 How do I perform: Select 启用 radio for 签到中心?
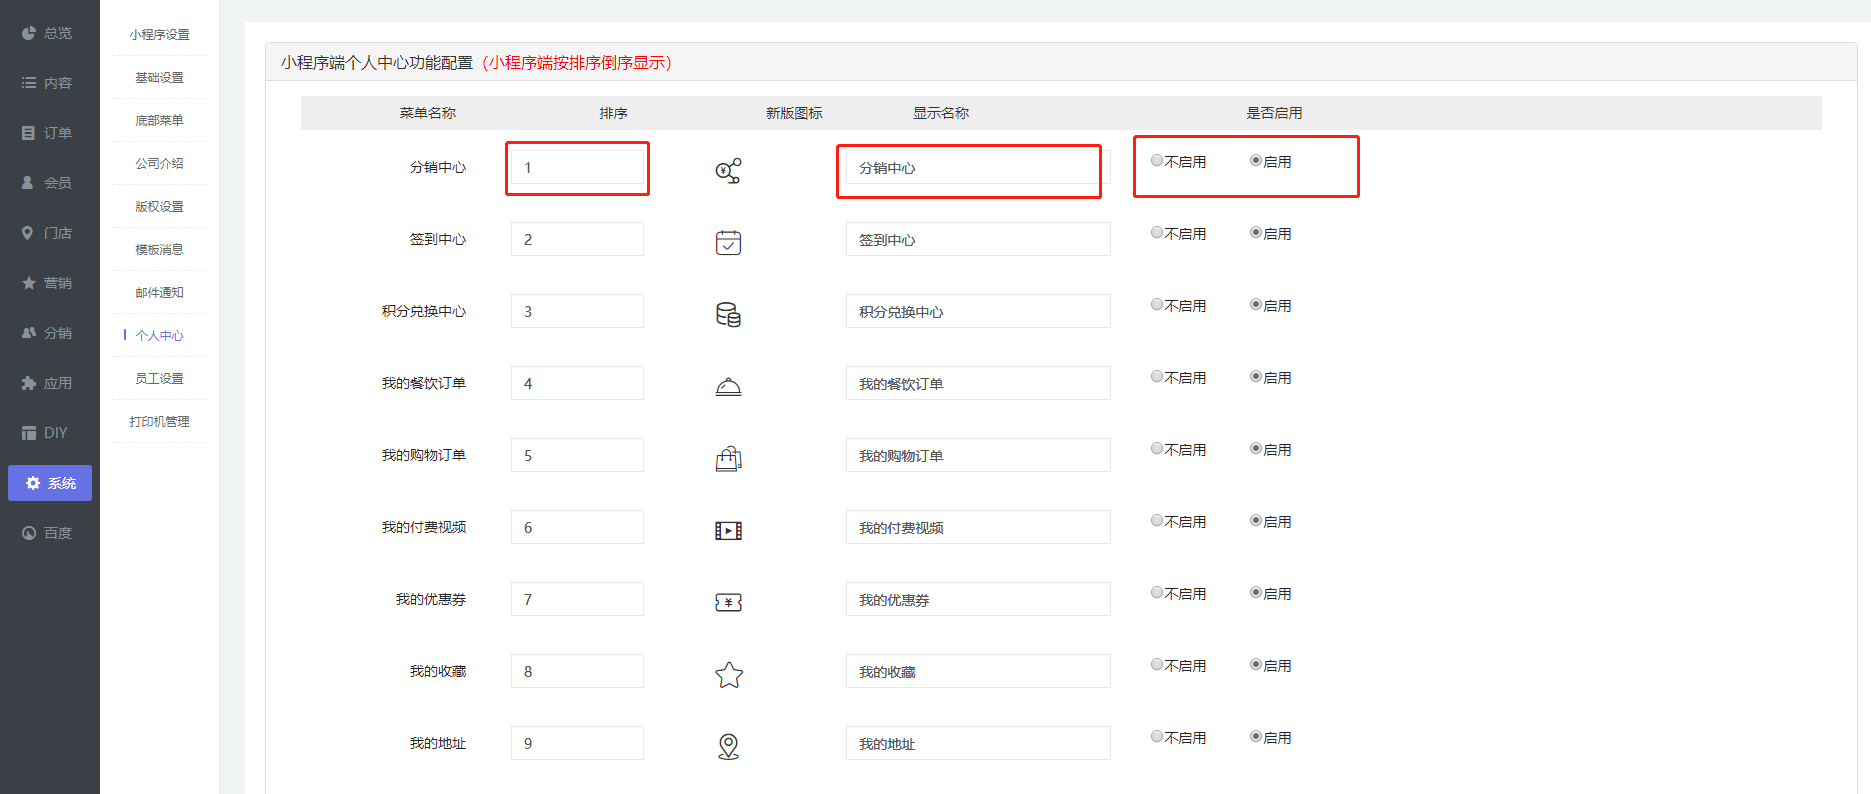tap(1256, 232)
